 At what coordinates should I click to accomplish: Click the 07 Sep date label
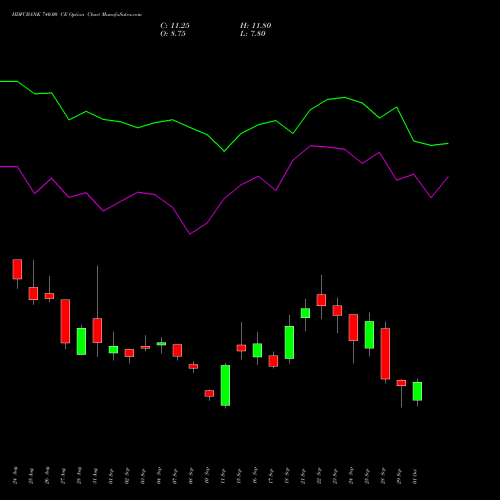click(x=175, y=476)
